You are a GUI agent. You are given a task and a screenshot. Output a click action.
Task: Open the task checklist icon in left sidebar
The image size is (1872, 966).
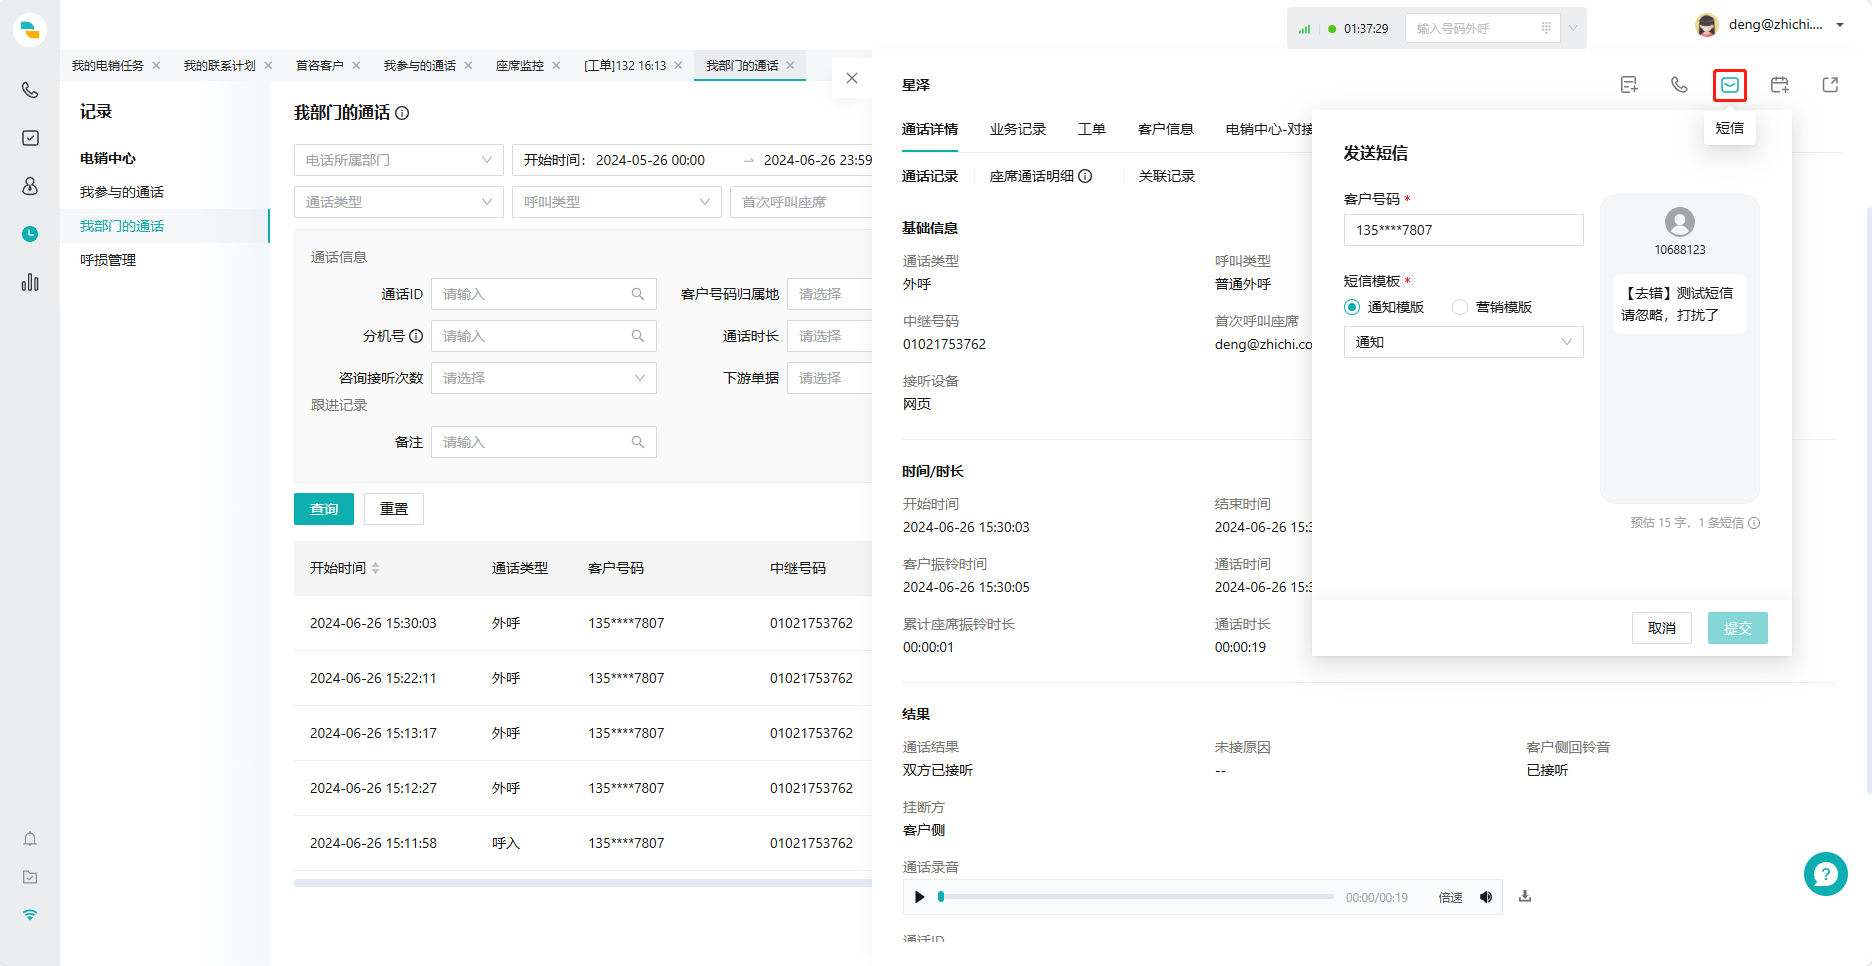[x=30, y=138]
